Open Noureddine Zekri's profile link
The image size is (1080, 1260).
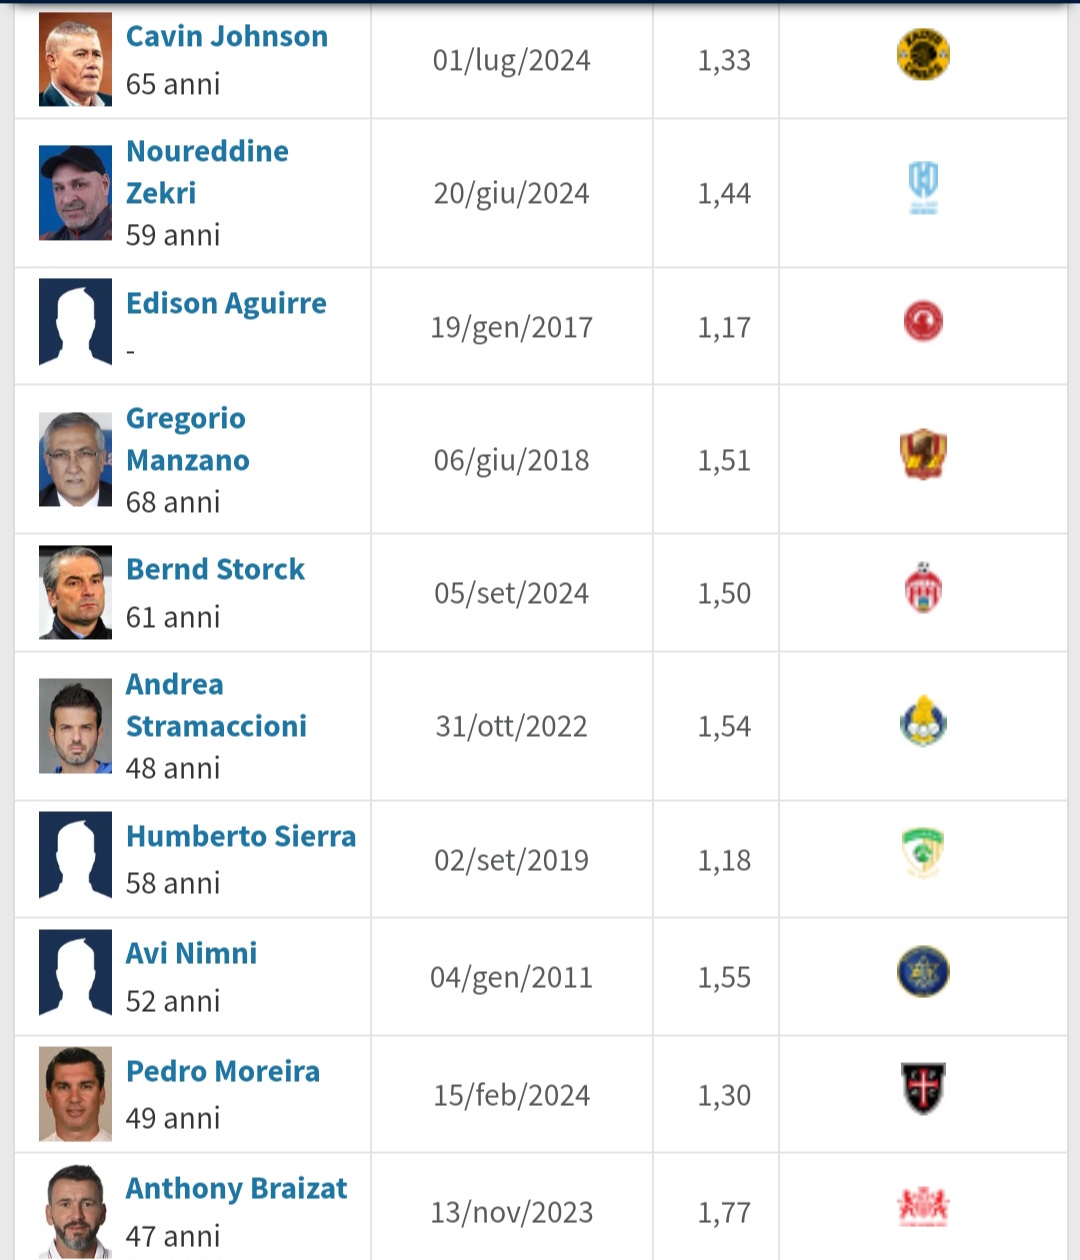coord(207,172)
